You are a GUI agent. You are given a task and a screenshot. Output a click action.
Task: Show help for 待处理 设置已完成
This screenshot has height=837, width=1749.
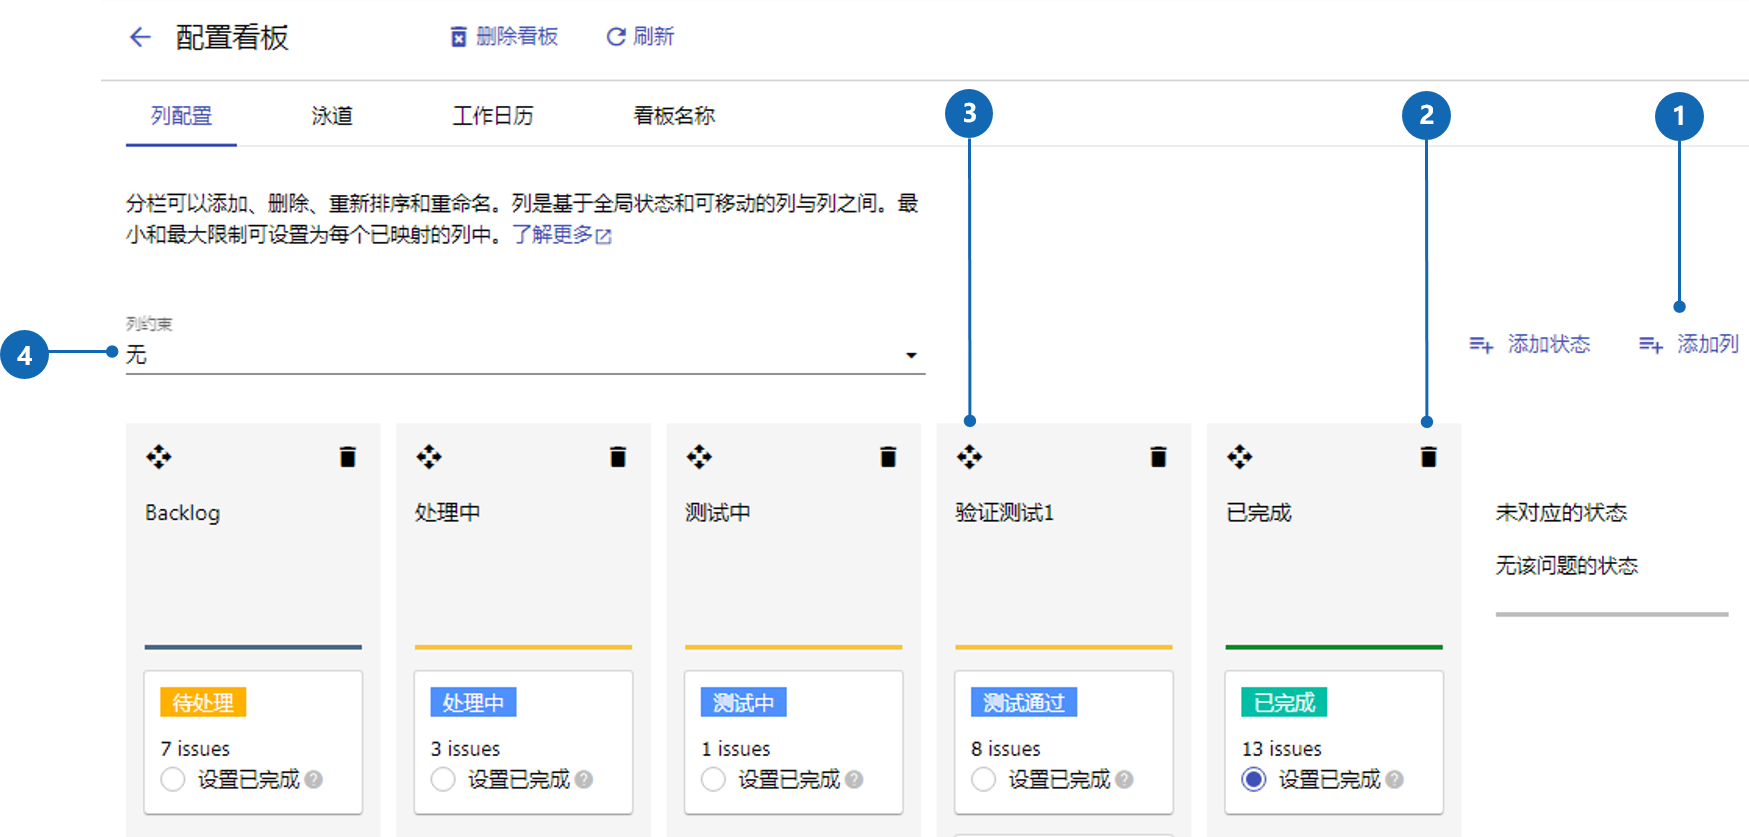pyautogui.click(x=314, y=779)
